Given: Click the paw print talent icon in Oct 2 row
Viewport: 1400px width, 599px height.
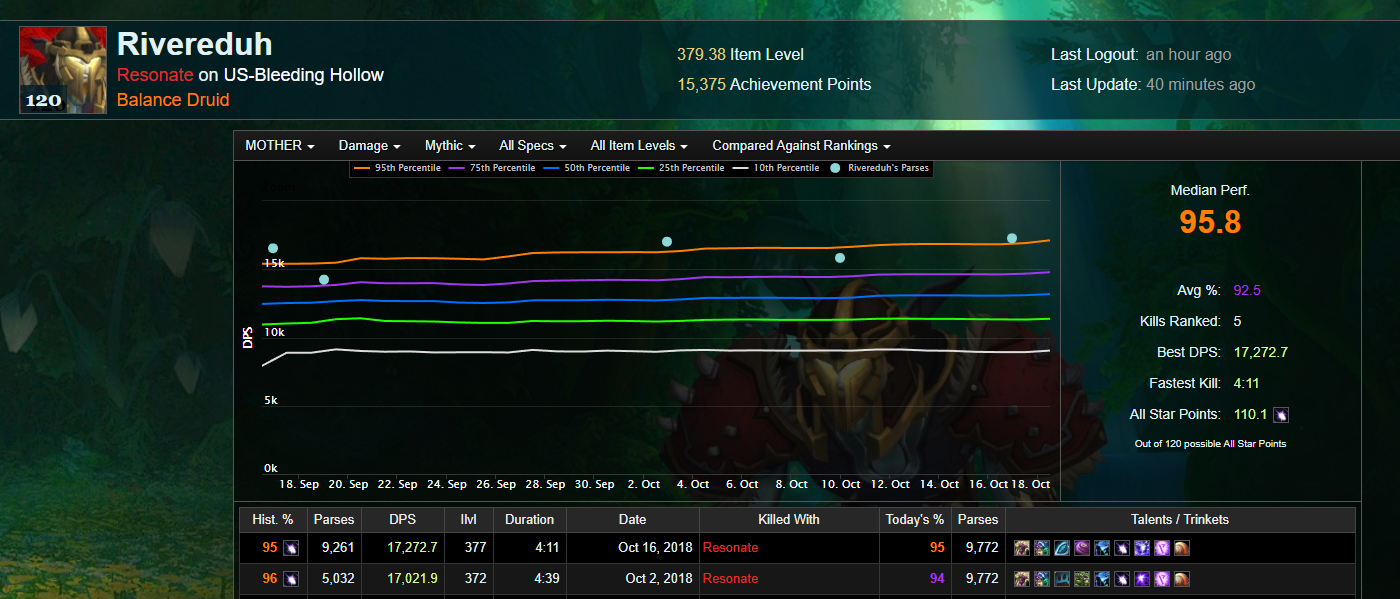Looking at the screenshot, I should pos(1062,579).
